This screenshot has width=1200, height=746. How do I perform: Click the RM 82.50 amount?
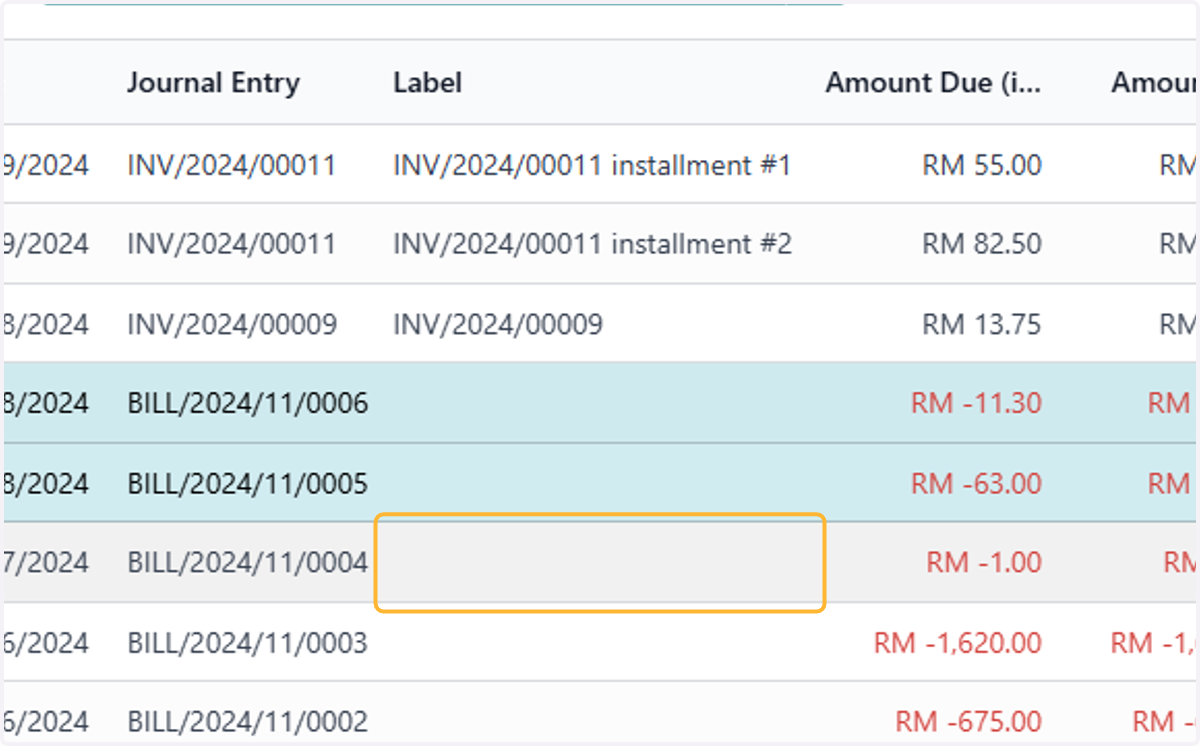pos(982,244)
